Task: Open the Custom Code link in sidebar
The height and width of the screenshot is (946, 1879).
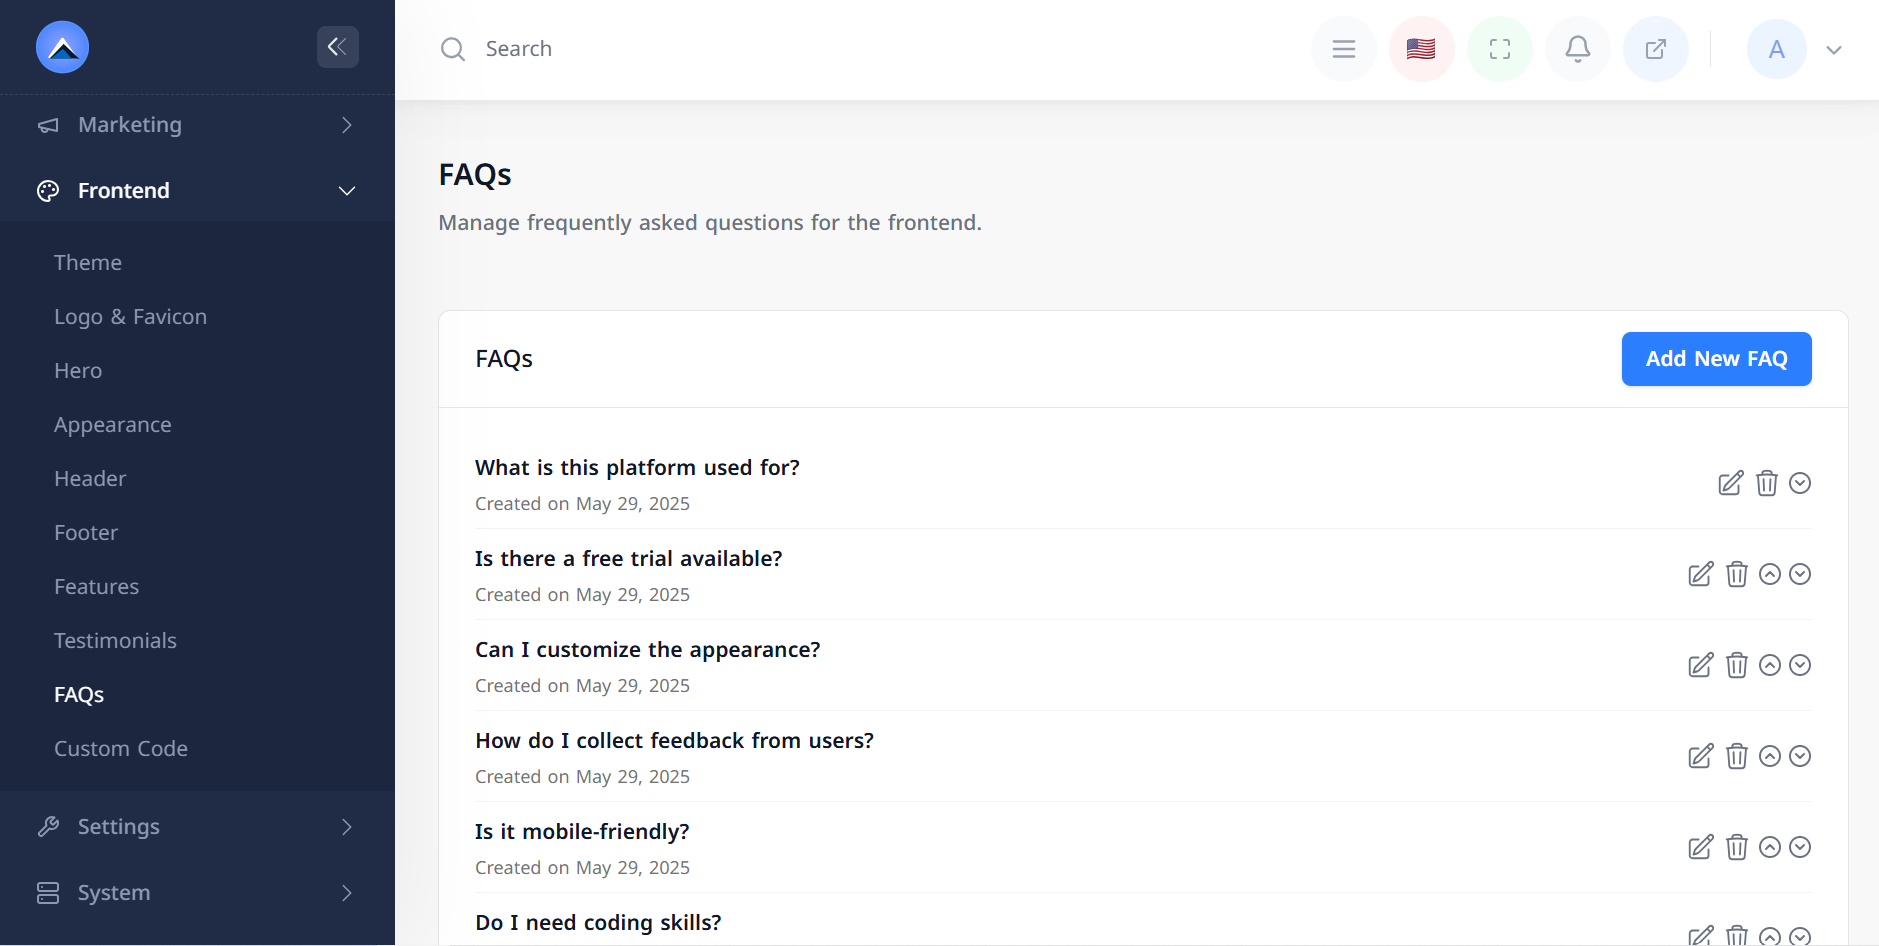Action: pyautogui.click(x=121, y=749)
